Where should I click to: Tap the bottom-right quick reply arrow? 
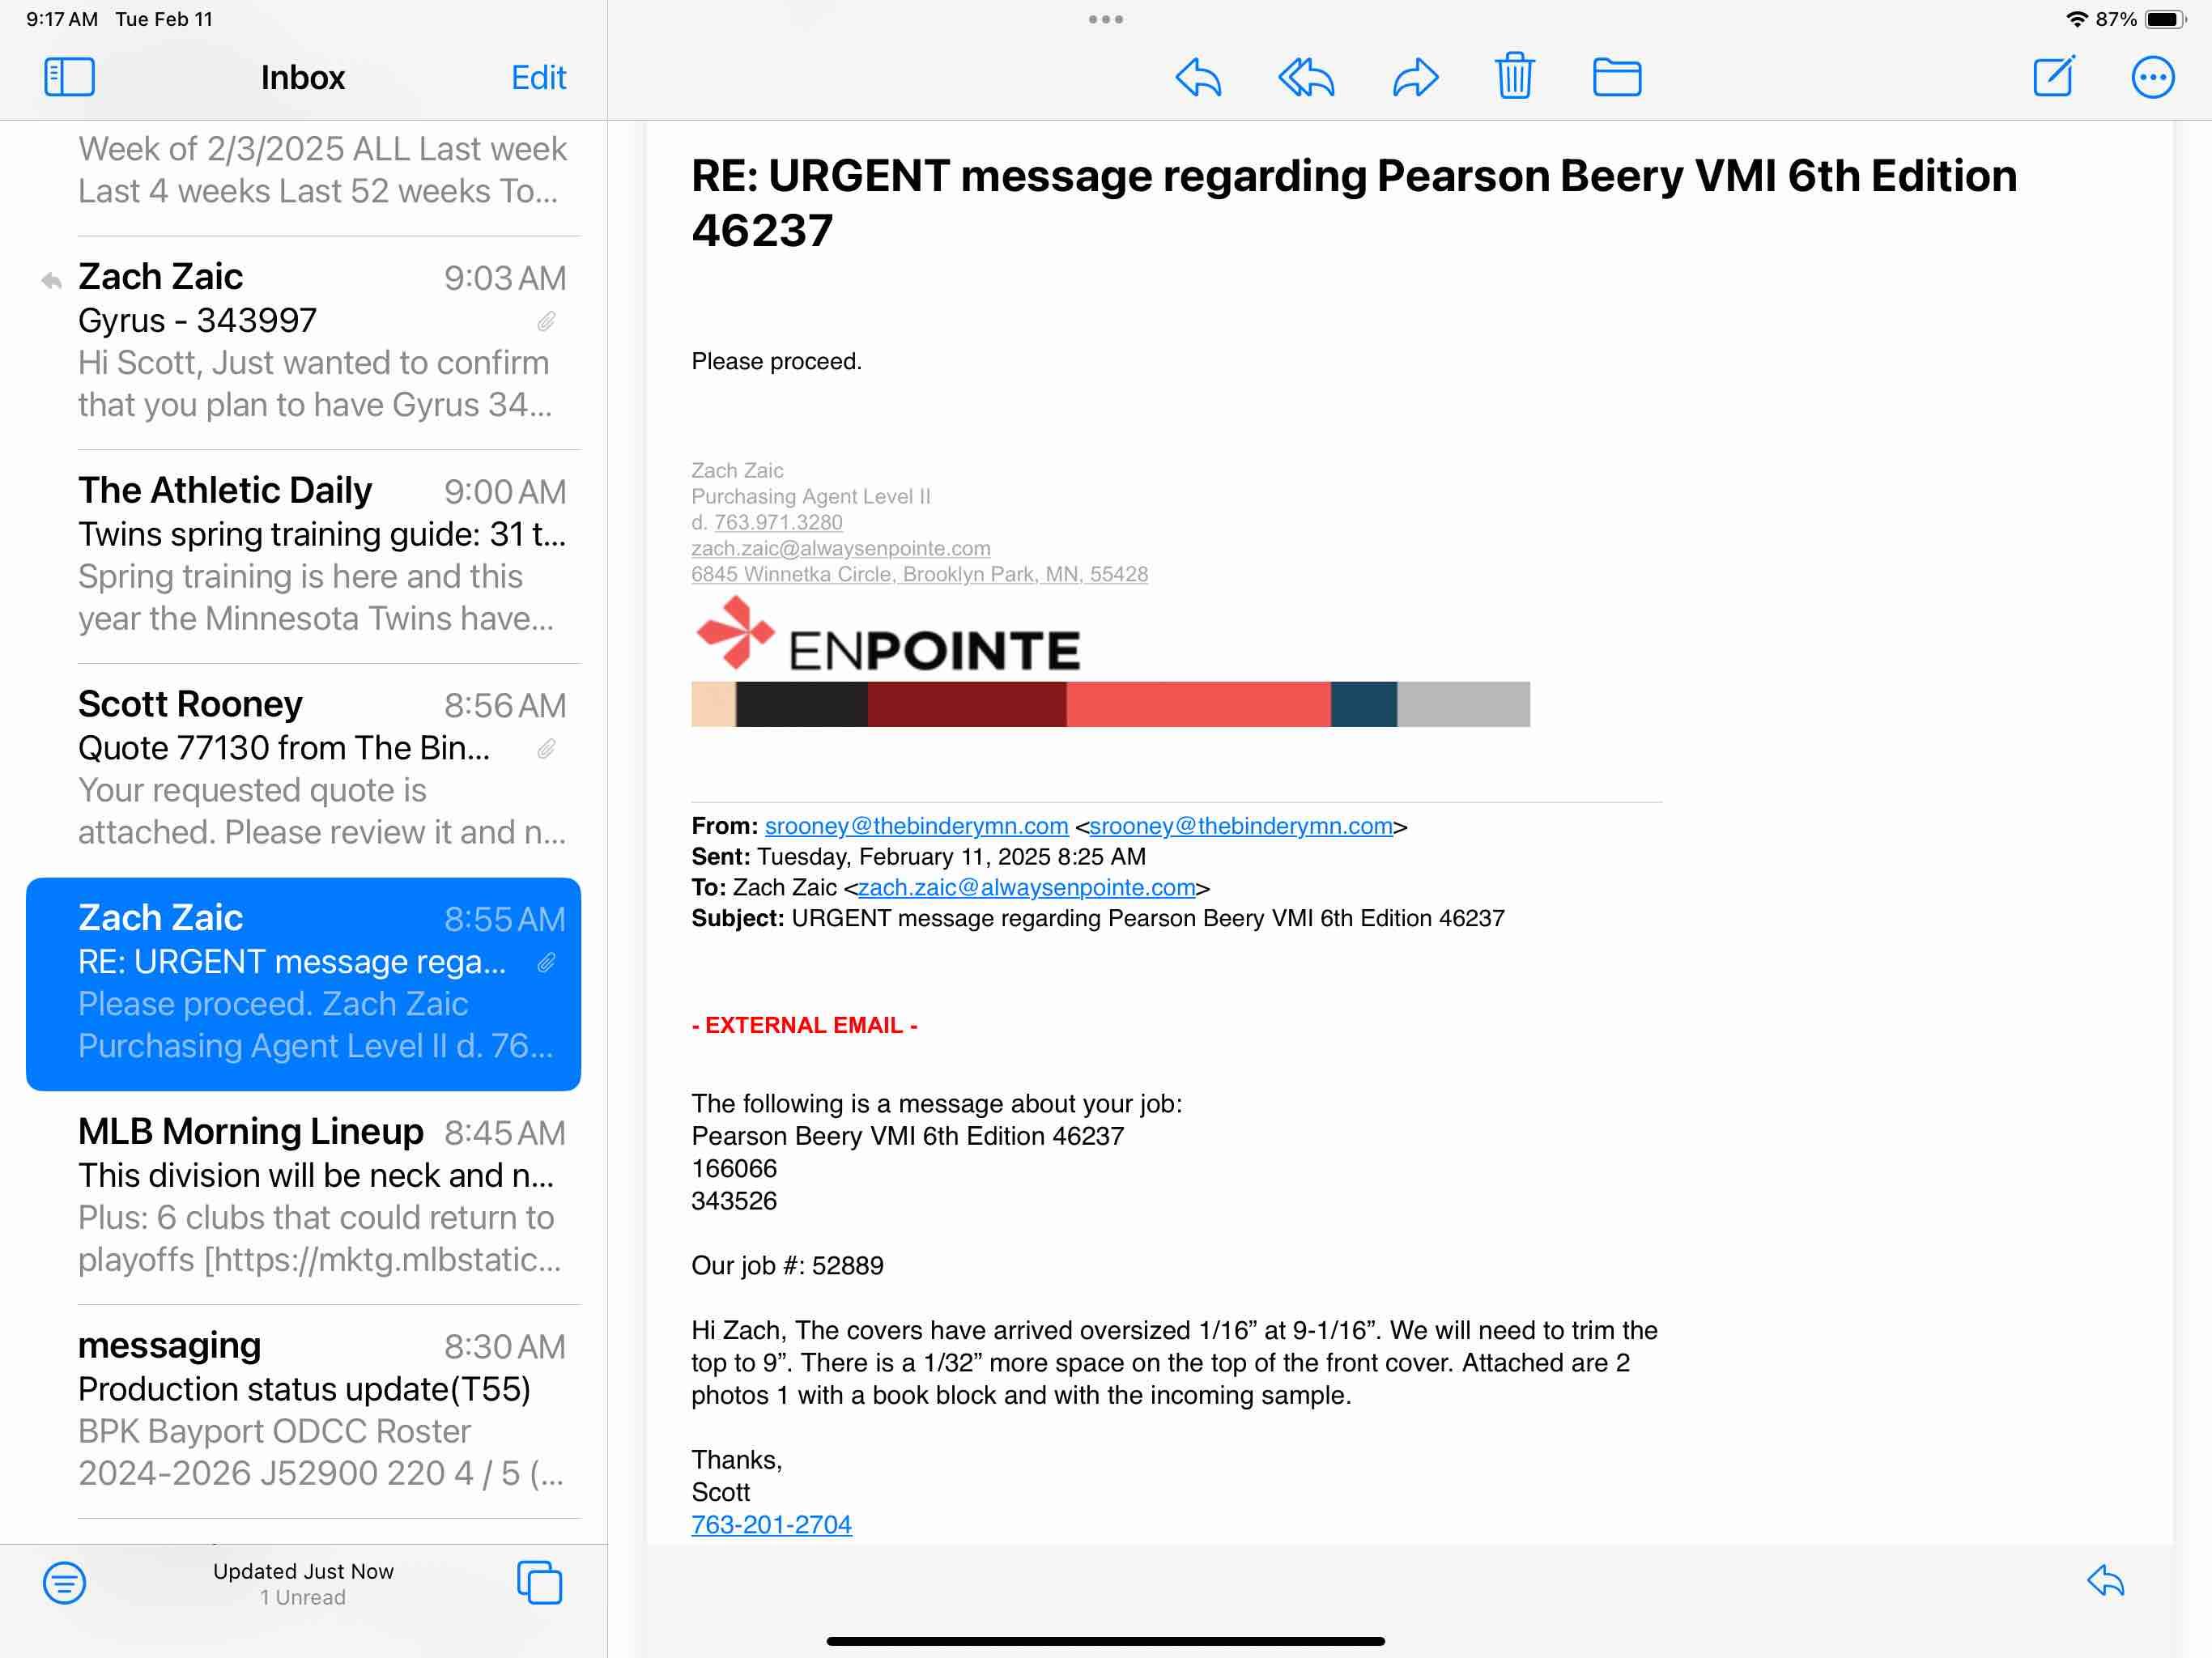(x=2105, y=1581)
